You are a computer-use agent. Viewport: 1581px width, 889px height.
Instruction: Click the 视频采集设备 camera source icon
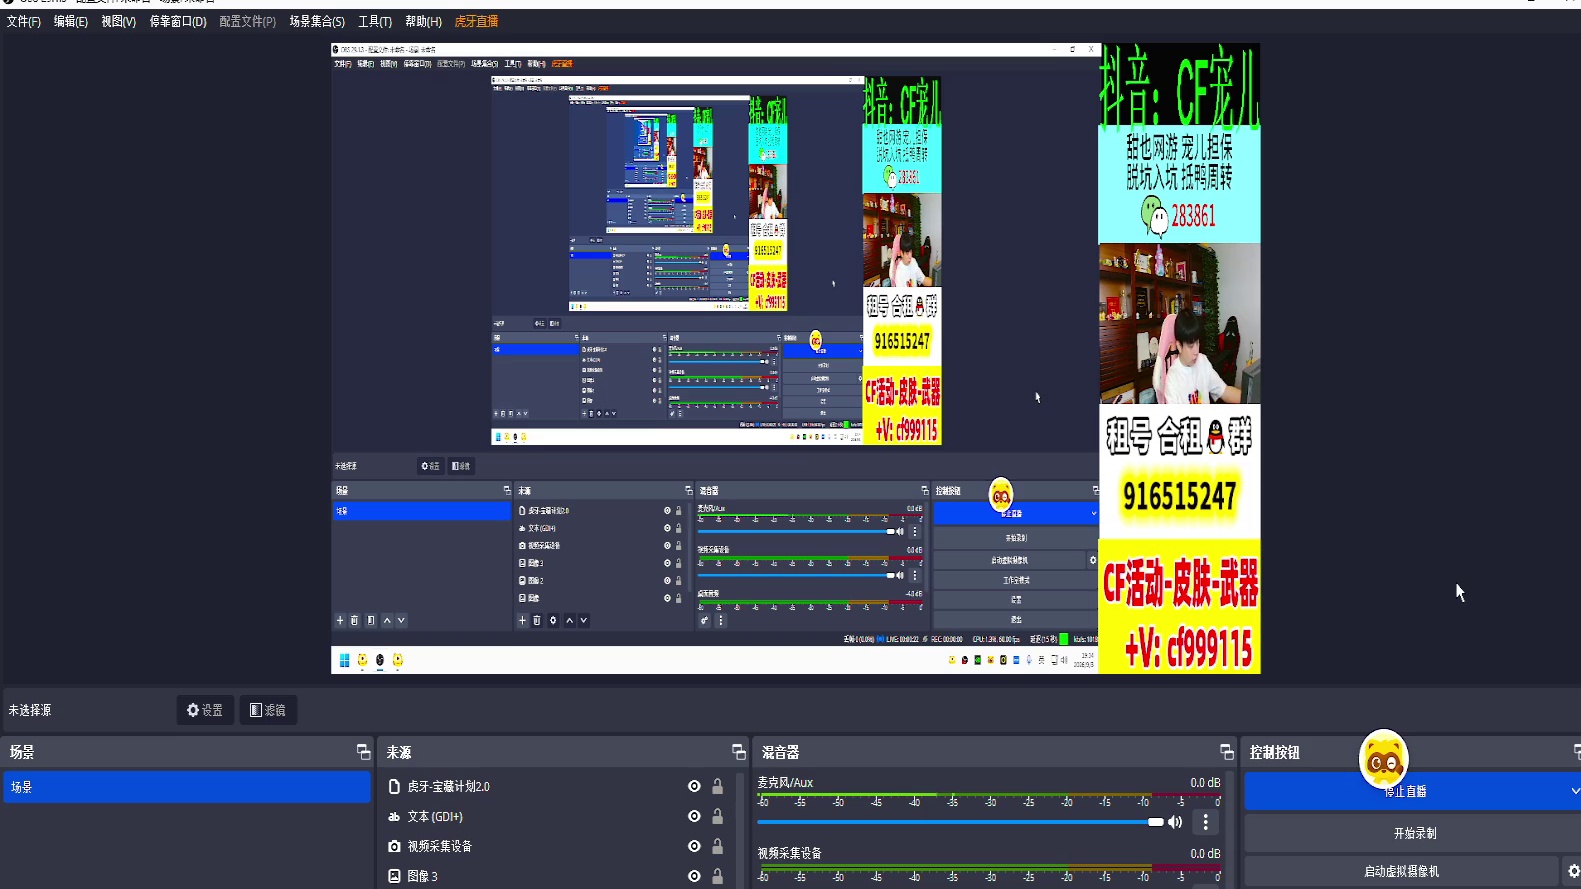(394, 846)
